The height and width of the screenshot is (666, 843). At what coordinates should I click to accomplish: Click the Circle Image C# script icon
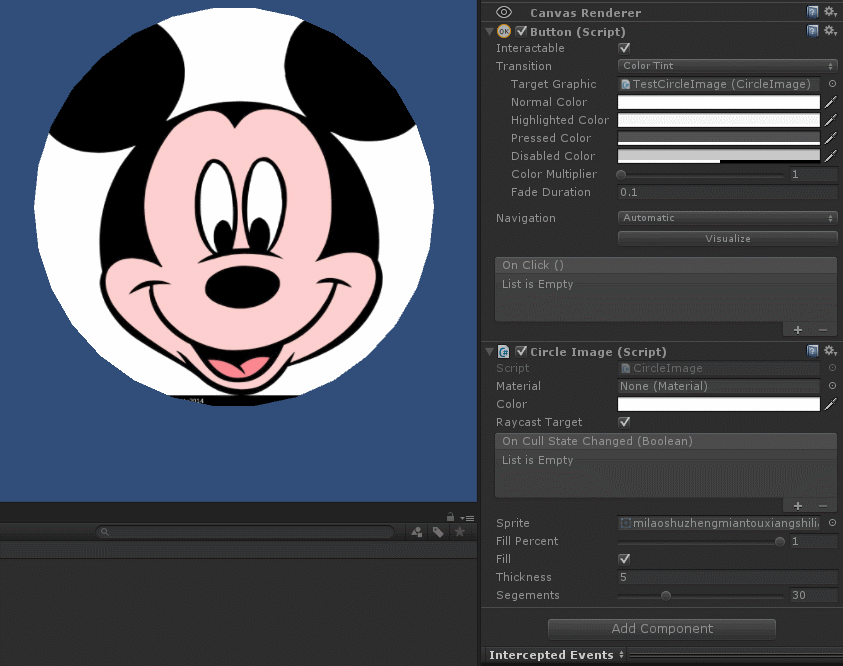[504, 352]
